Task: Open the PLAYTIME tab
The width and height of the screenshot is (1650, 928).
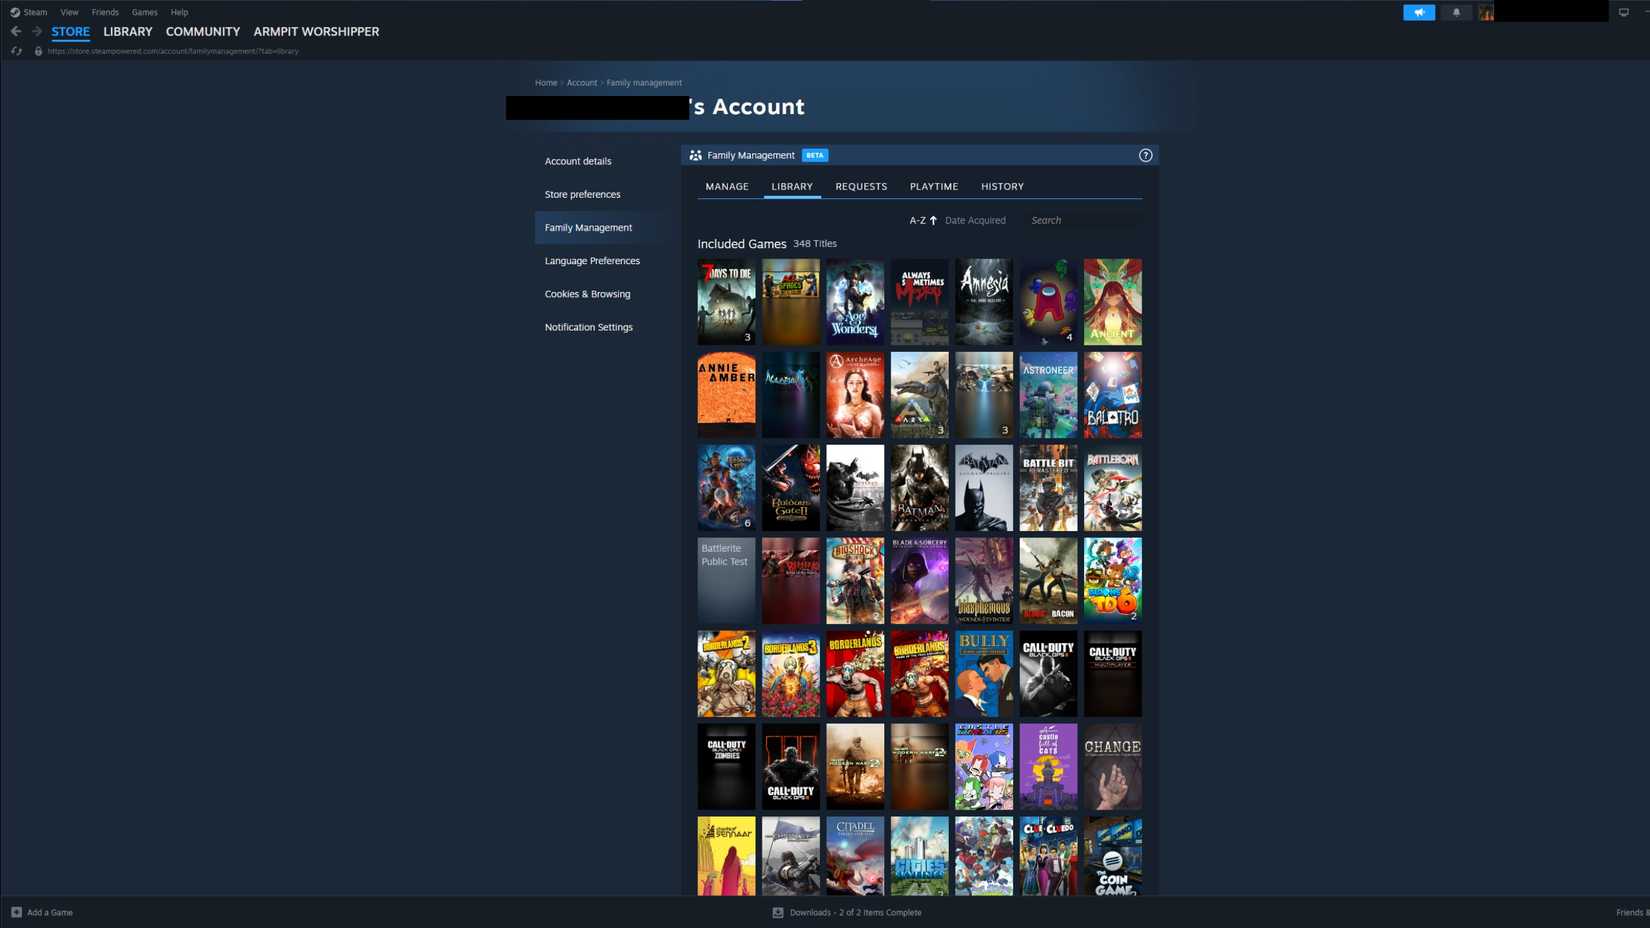Action: [x=933, y=186]
